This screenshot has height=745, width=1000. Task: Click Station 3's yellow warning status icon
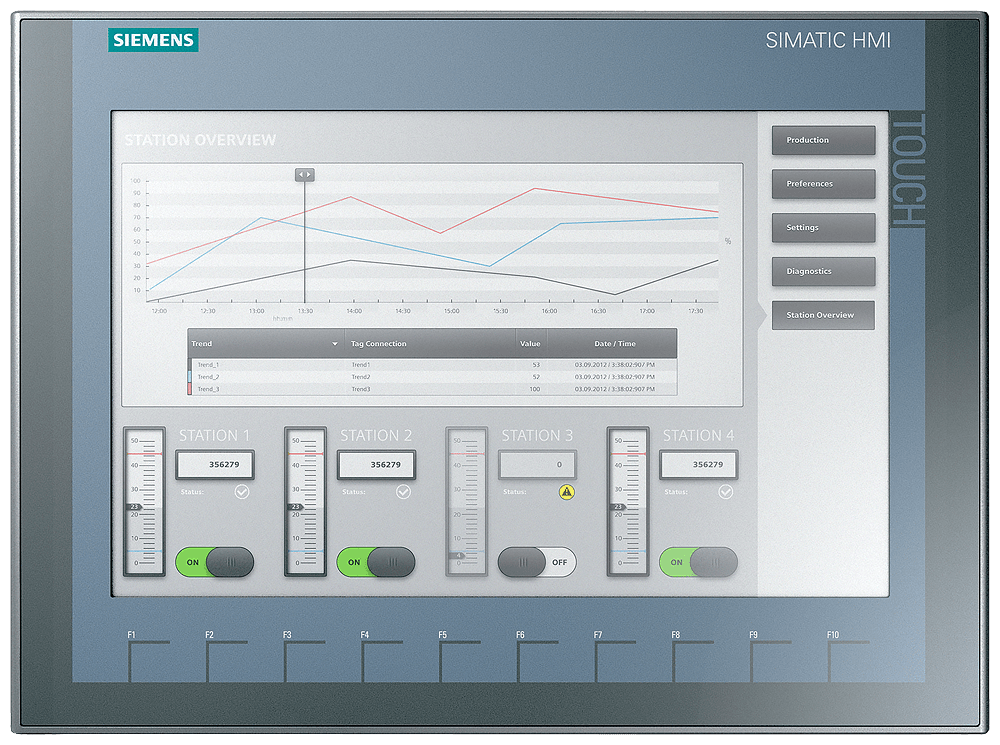[x=566, y=492]
